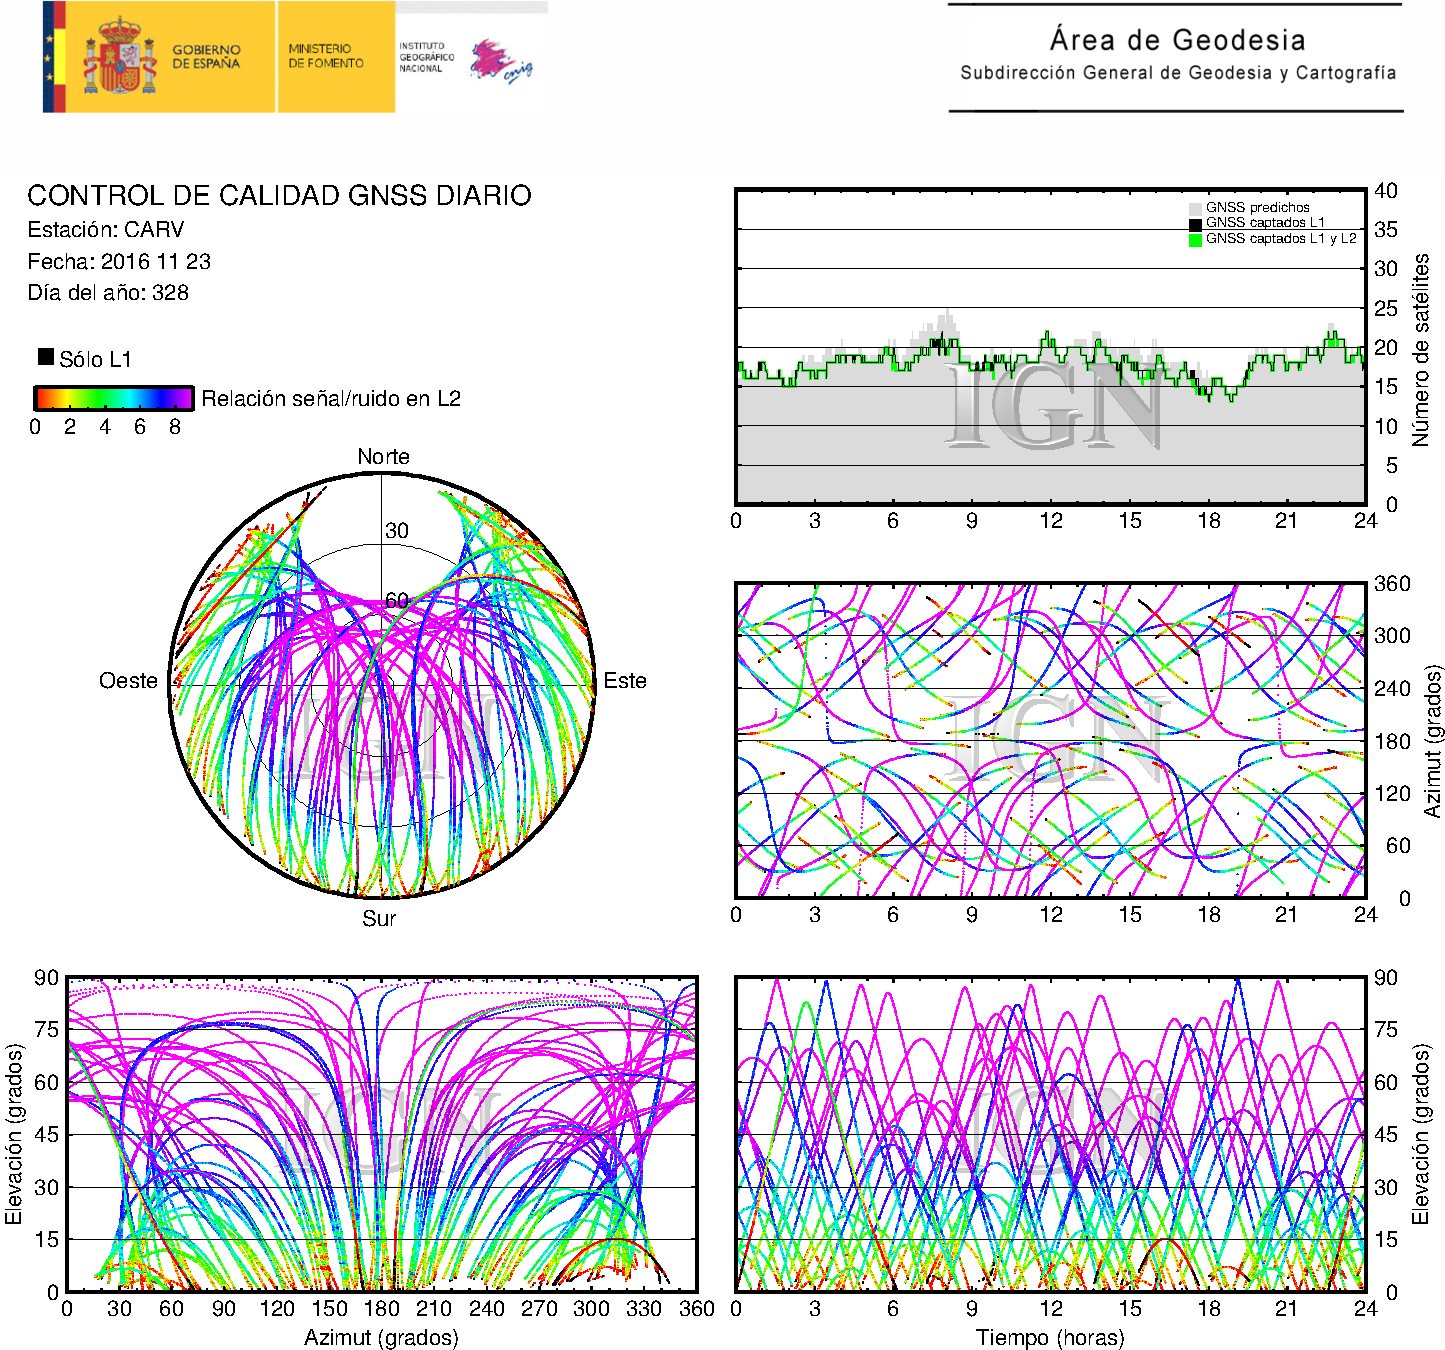Click the '30' elevation ring label in skyplot
1445x1350 pixels.
[397, 531]
